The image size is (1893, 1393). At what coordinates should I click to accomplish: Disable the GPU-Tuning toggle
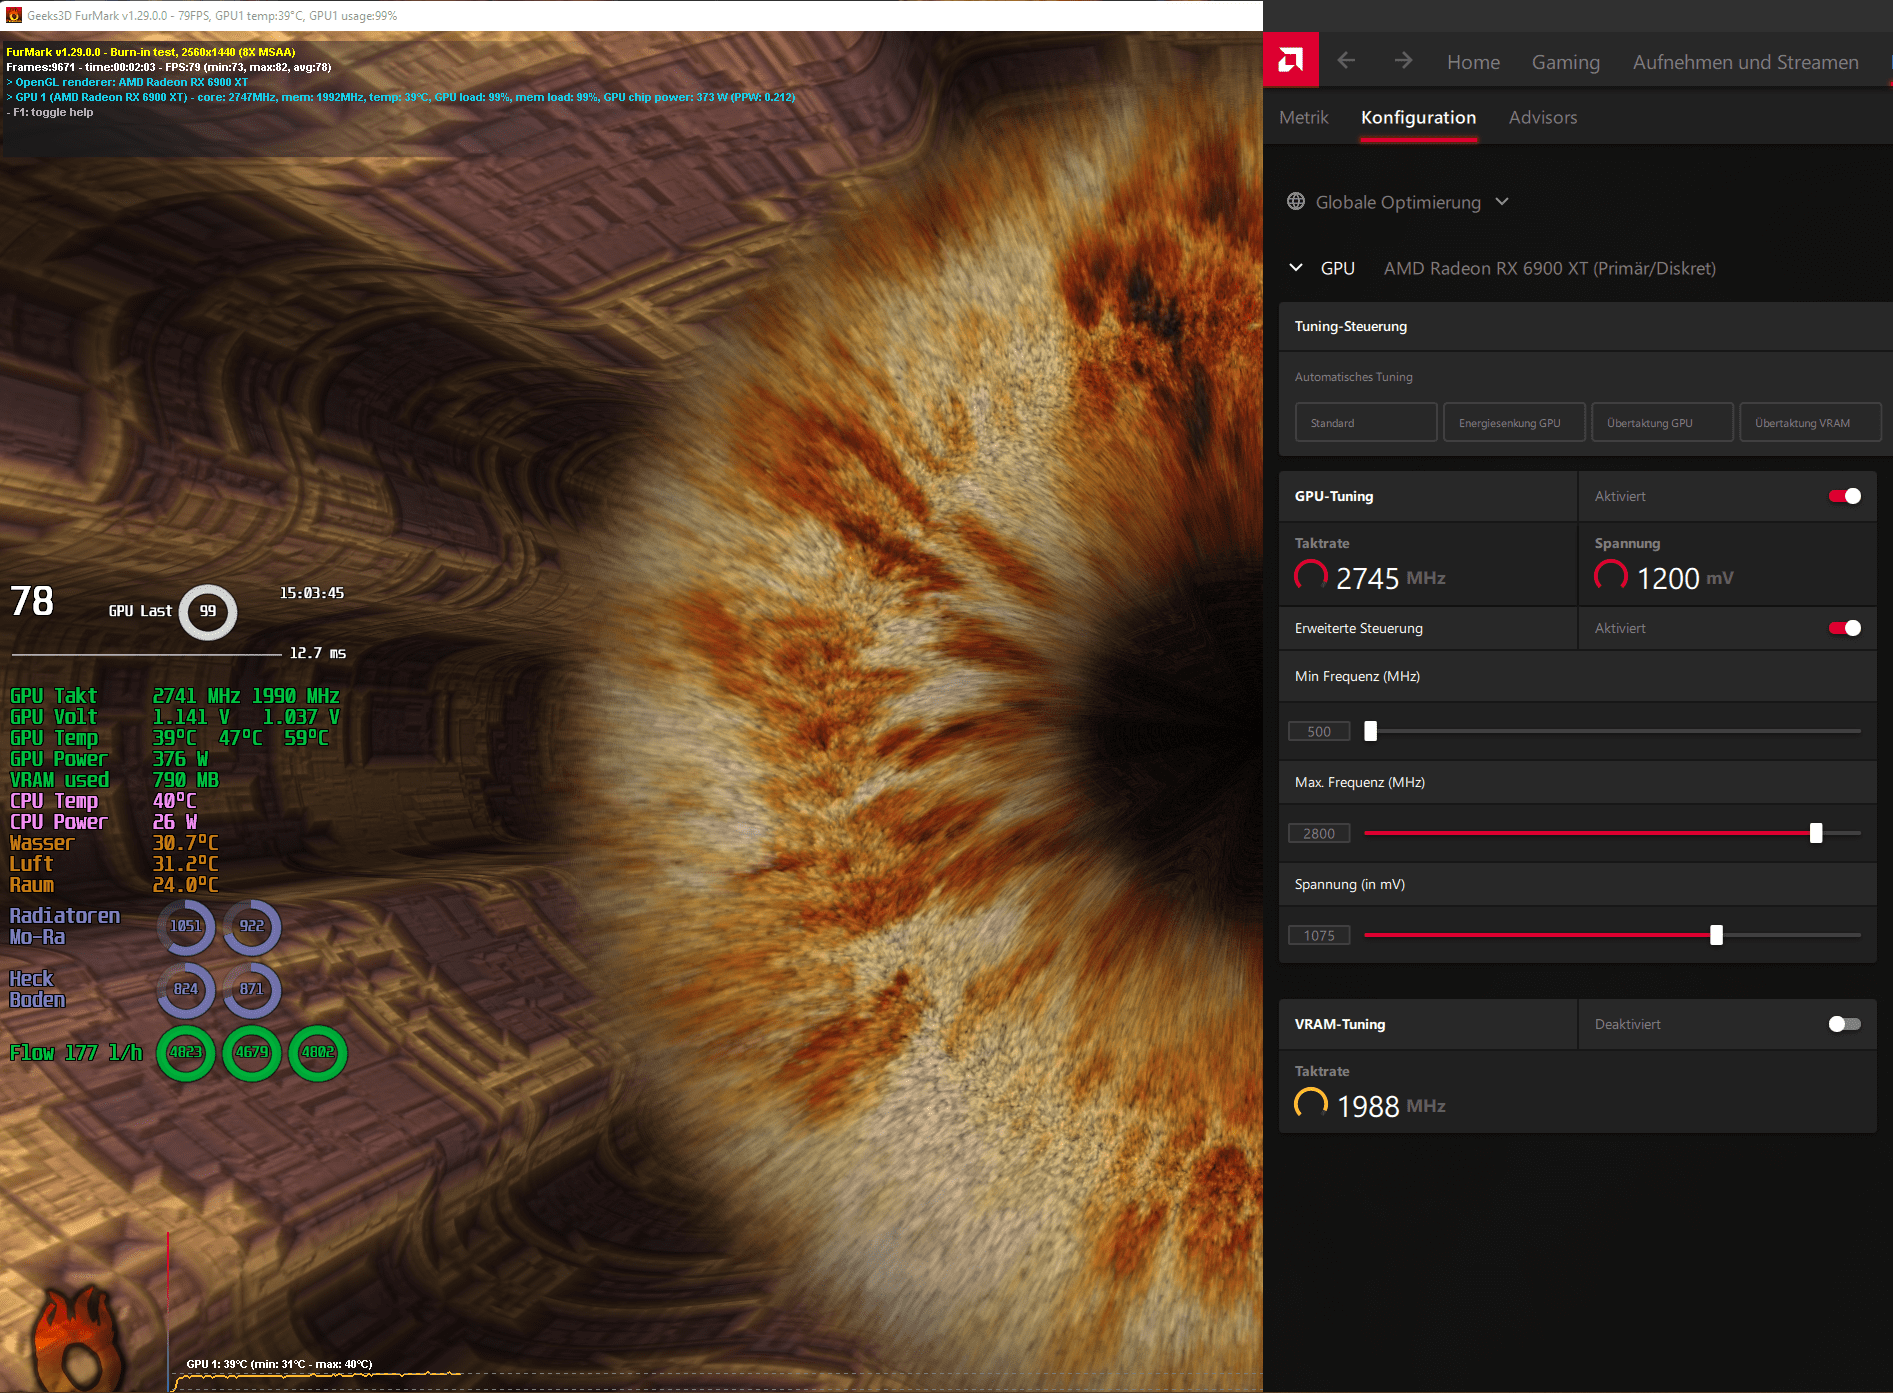[x=1845, y=496]
